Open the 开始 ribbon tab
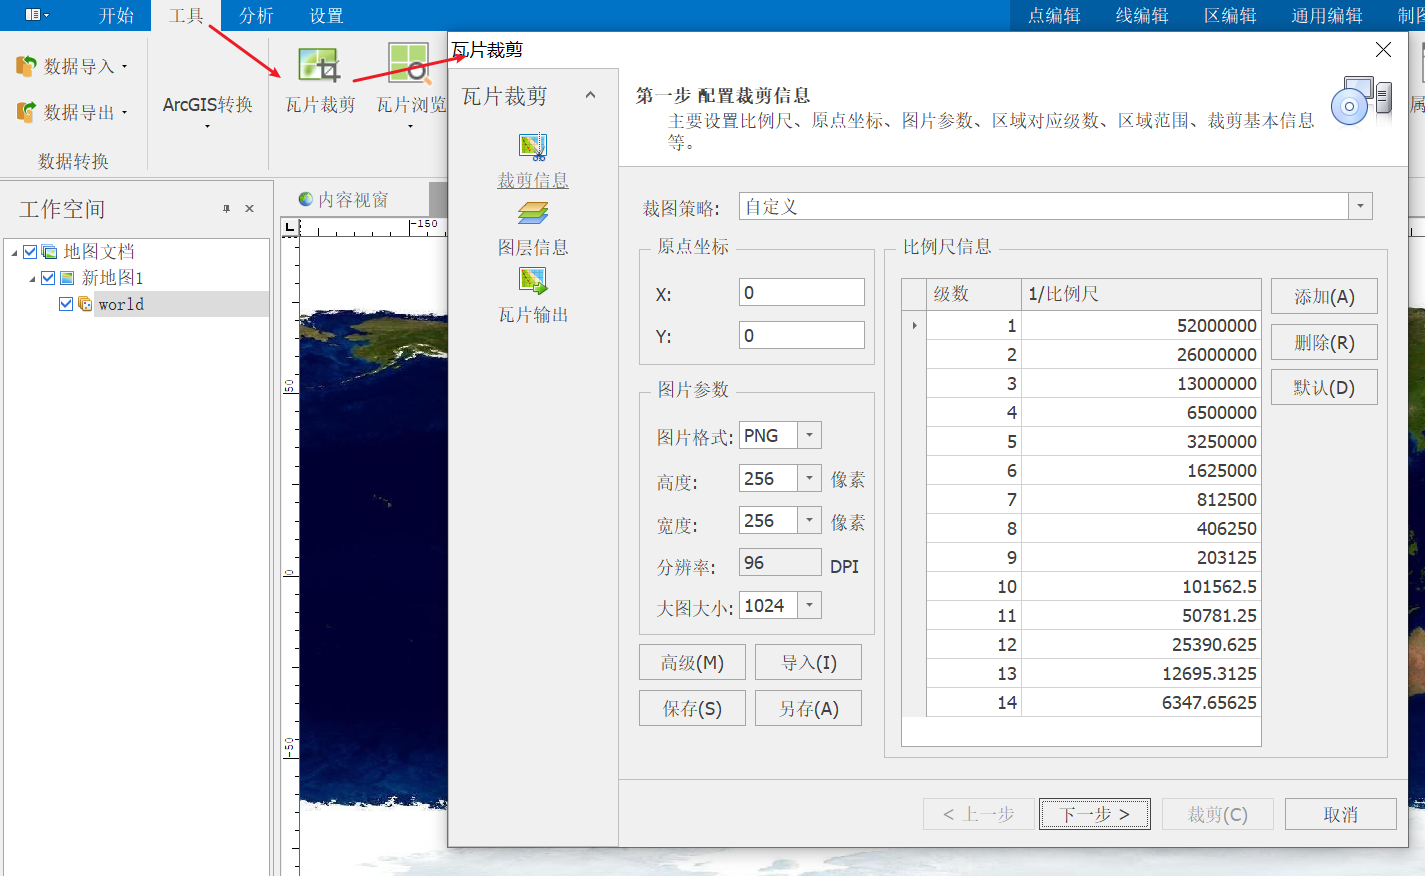1425x876 pixels. pyautogui.click(x=116, y=15)
